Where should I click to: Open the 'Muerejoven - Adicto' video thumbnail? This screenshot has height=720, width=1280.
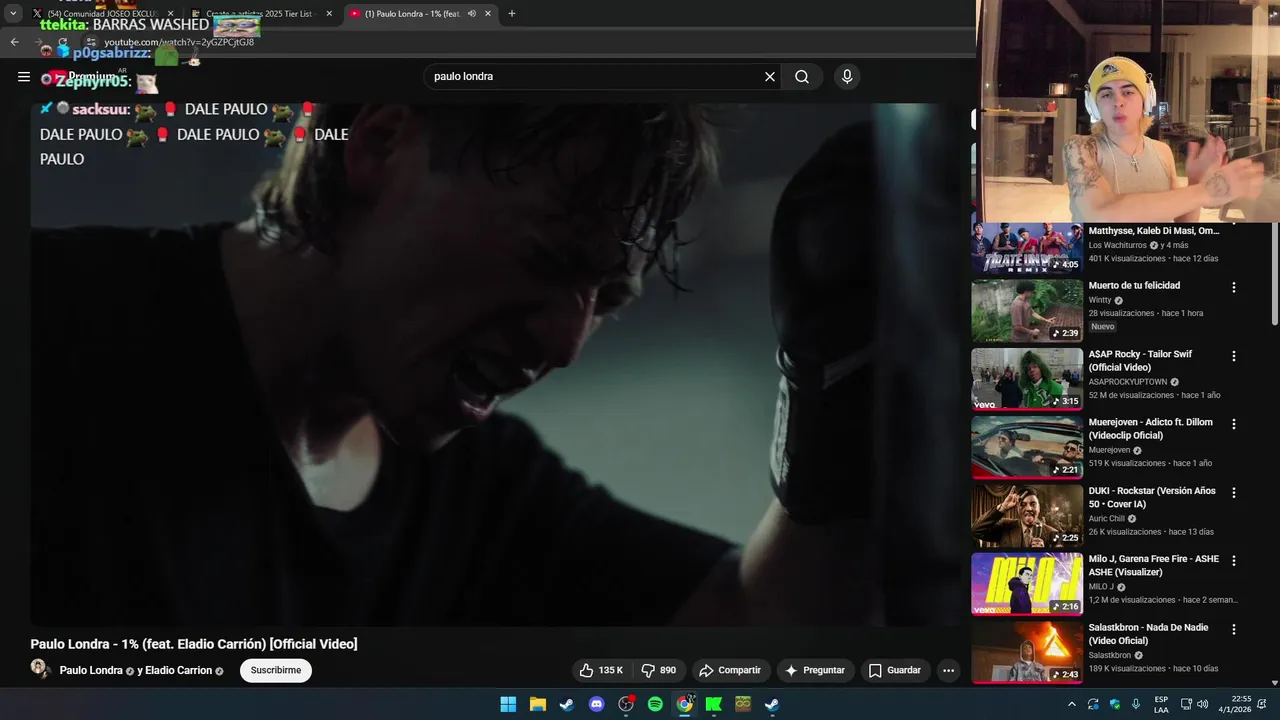tap(1027, 448)
